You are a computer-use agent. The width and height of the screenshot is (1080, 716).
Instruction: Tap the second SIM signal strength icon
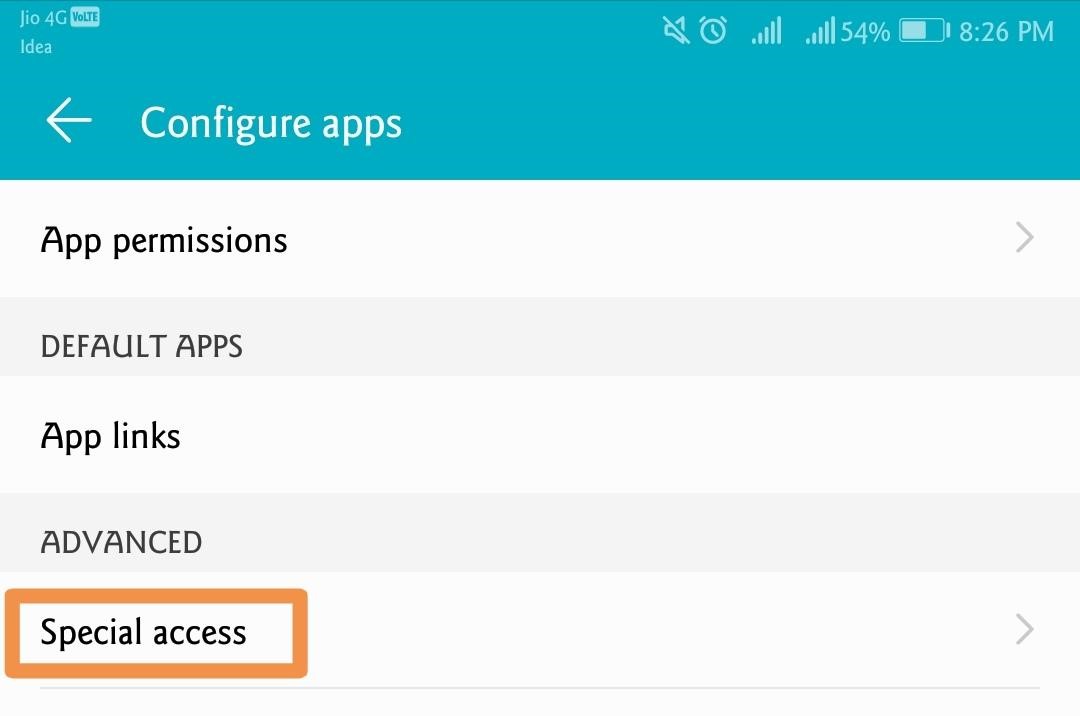click(820, 31)
